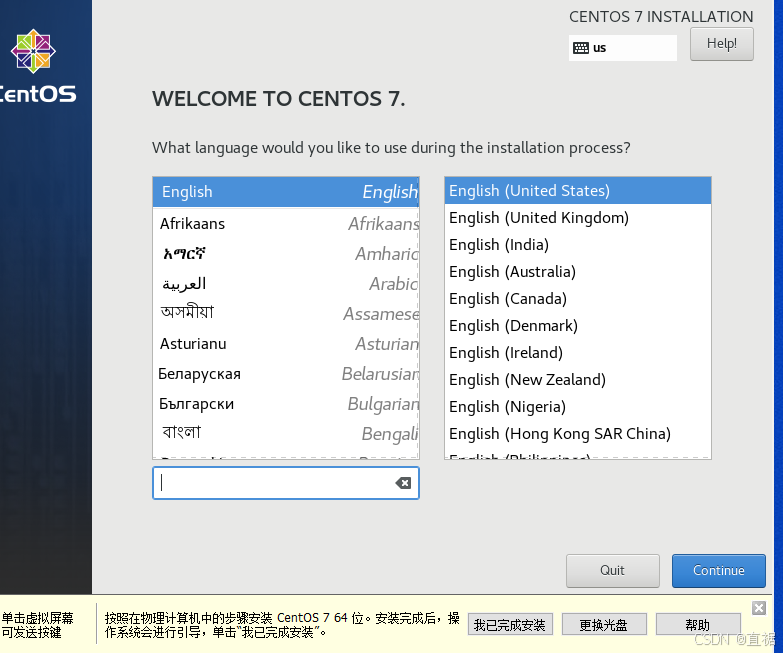Click the 帮助 button in the hint bar

pos(698,625)
